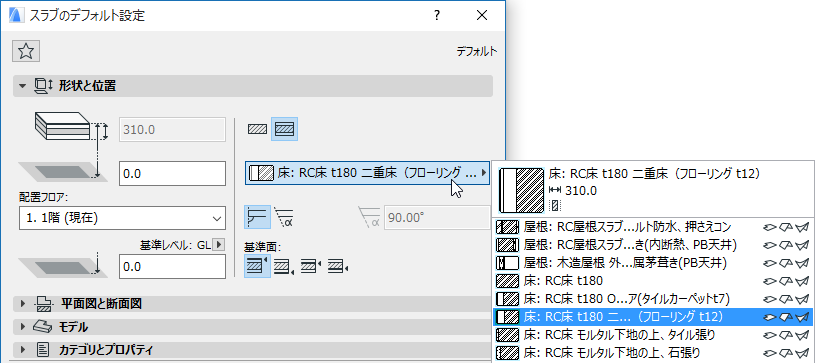
Task: Open the Favorites star button
Action: 26,51
